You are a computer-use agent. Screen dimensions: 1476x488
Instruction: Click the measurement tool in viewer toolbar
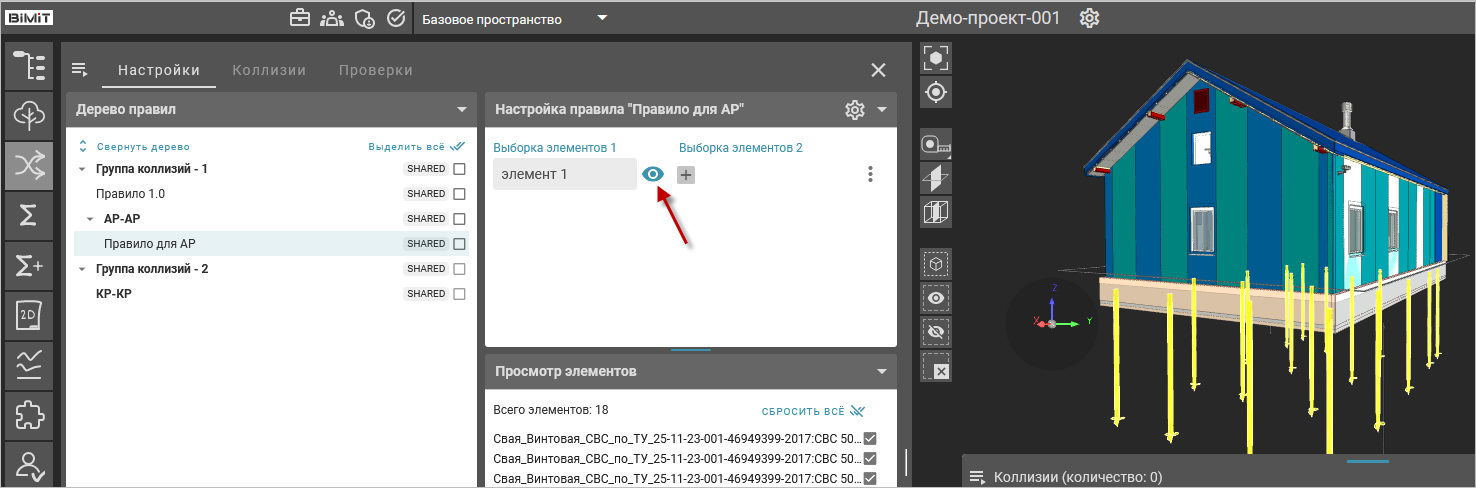tap(936, 145)
